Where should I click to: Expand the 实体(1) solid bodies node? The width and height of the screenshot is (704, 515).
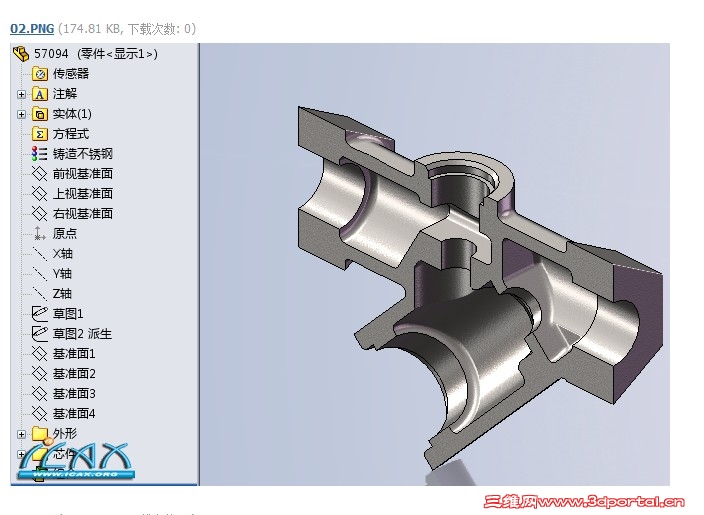click(x=21, y=114)
